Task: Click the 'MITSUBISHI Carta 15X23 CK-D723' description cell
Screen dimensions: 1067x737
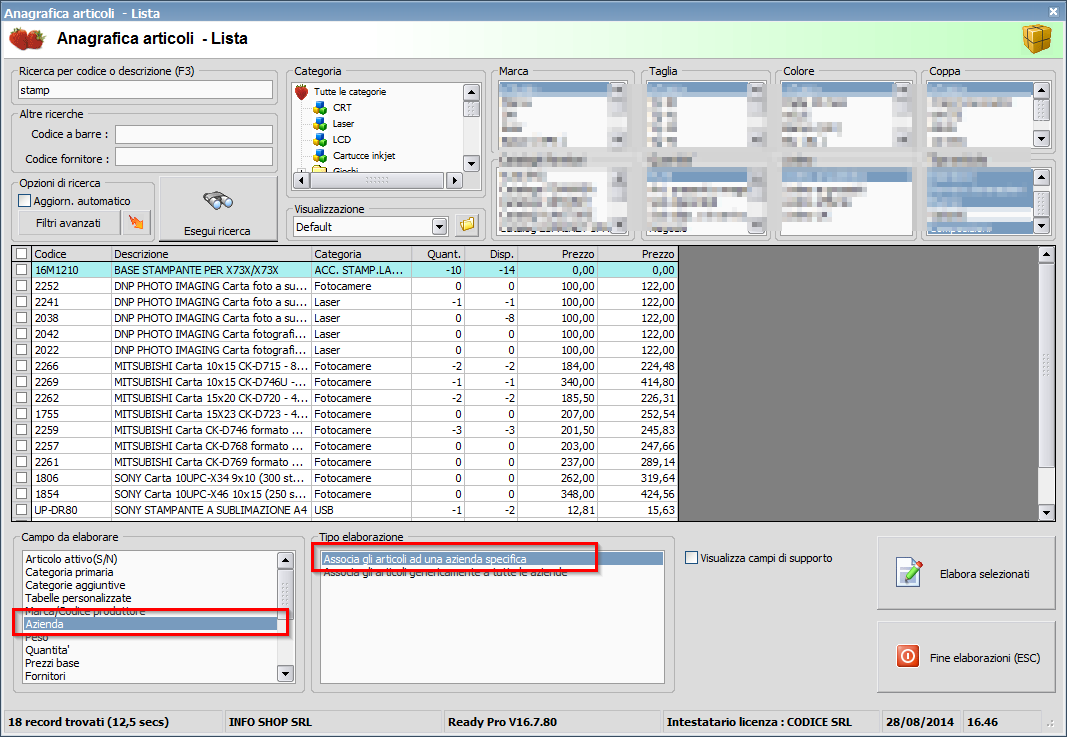Action: click(x=211, y=414)
